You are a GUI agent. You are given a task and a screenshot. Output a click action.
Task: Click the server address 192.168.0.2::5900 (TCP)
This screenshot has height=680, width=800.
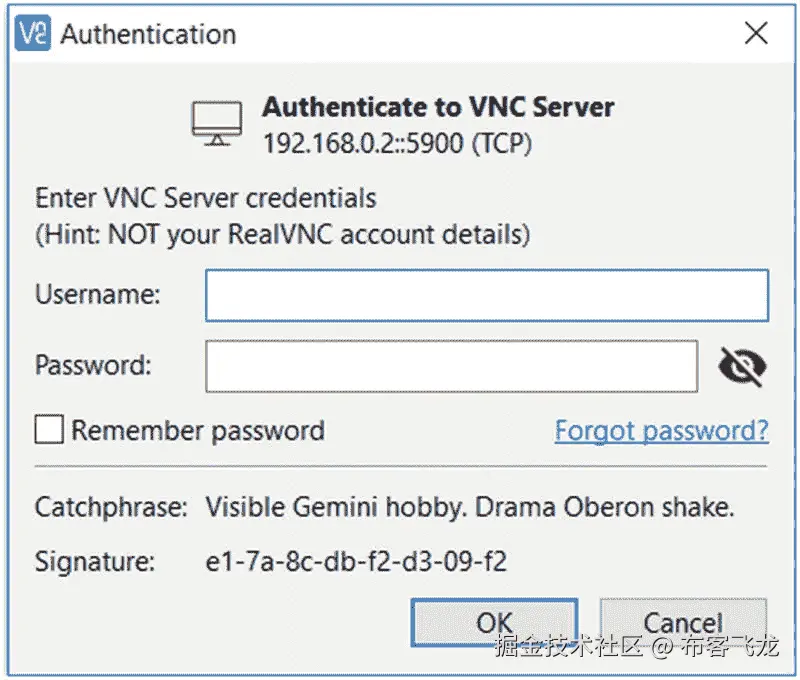click(x=397, y=144)
